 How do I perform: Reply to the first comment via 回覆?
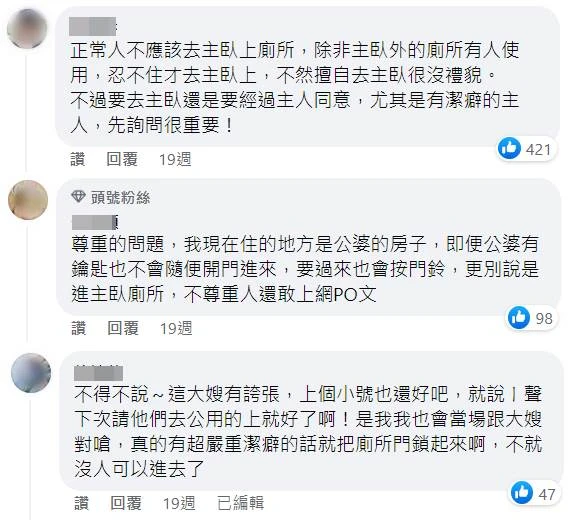point(122,160)
